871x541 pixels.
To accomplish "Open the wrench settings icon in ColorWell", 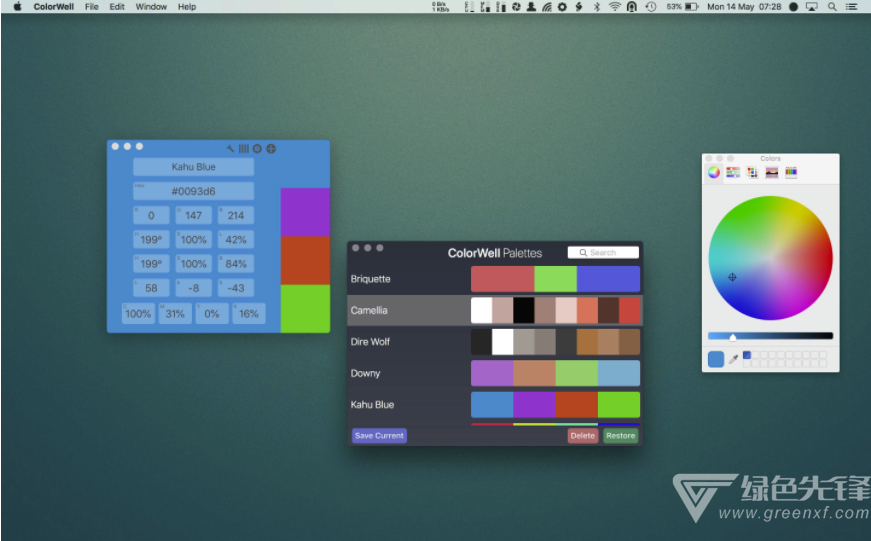I will 230,148.
